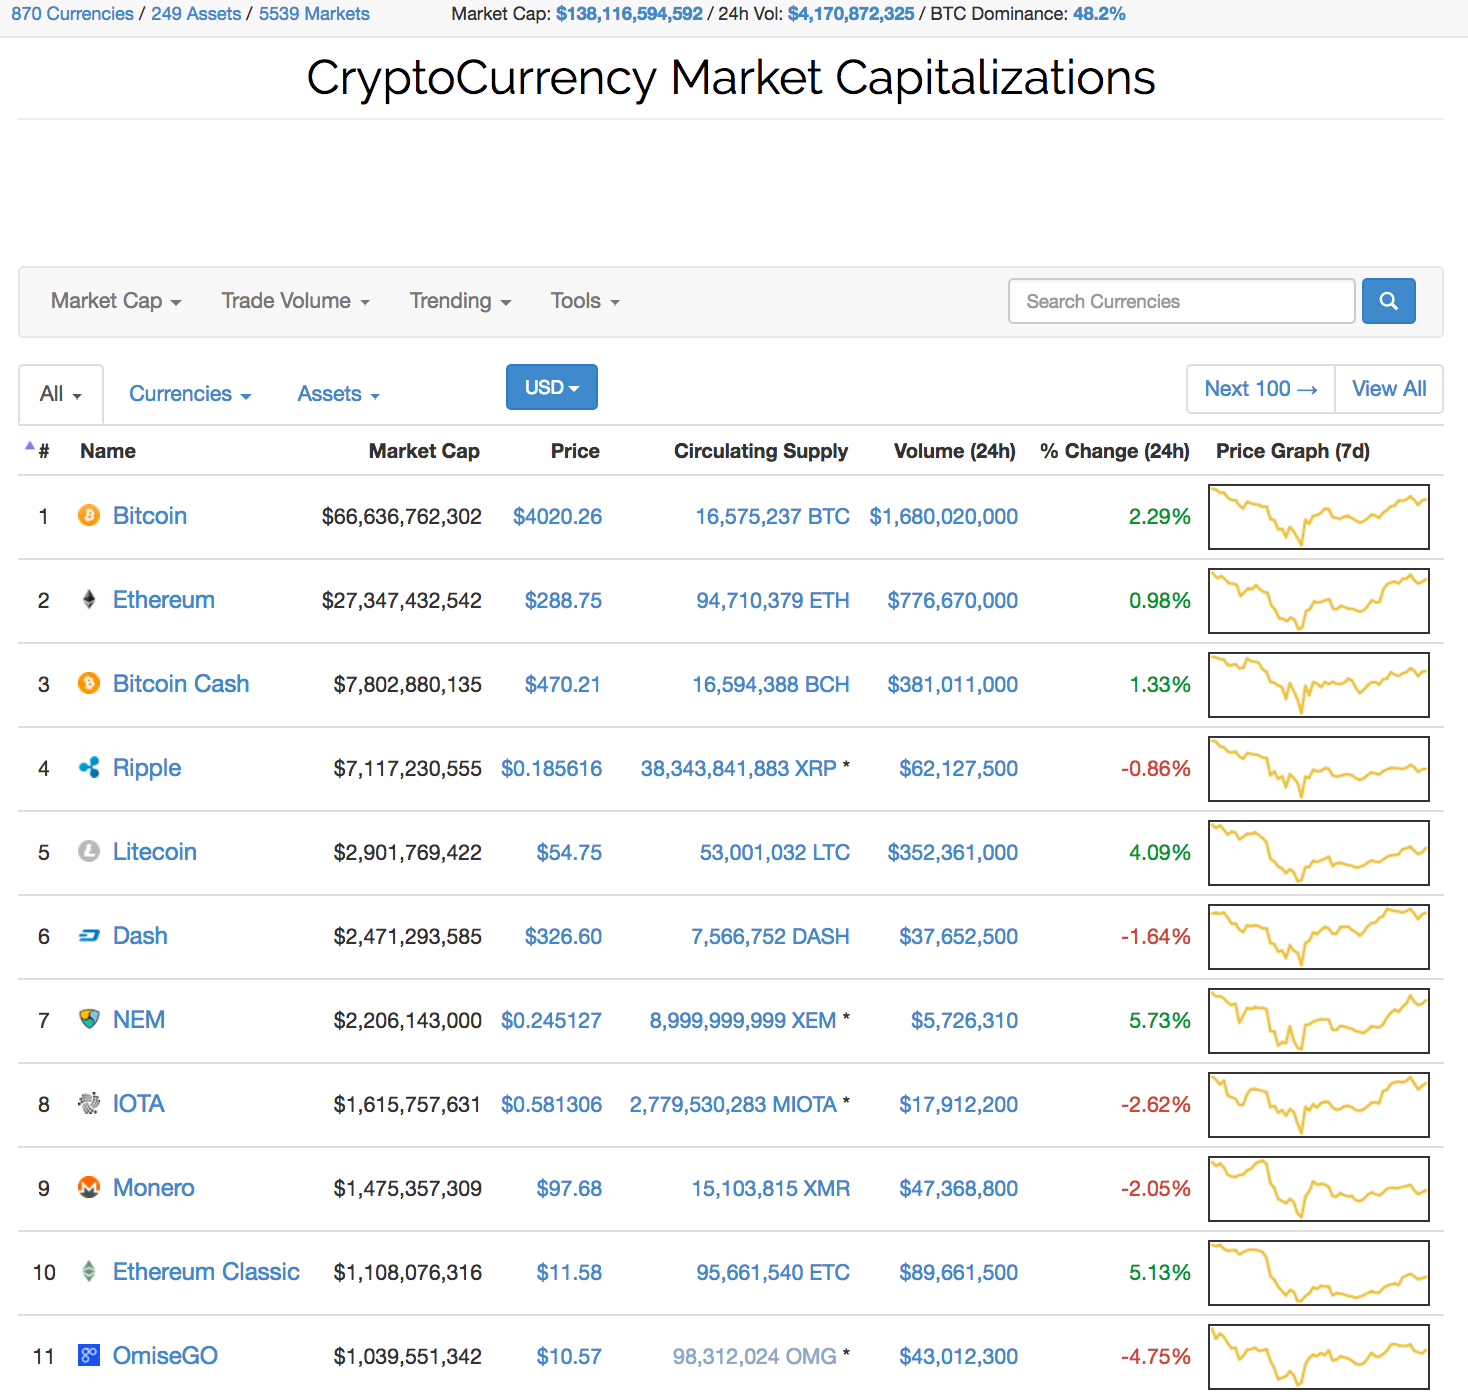
Task: Open the 249 Assets link
Action: pyautogui.click(x=196, y=14)
